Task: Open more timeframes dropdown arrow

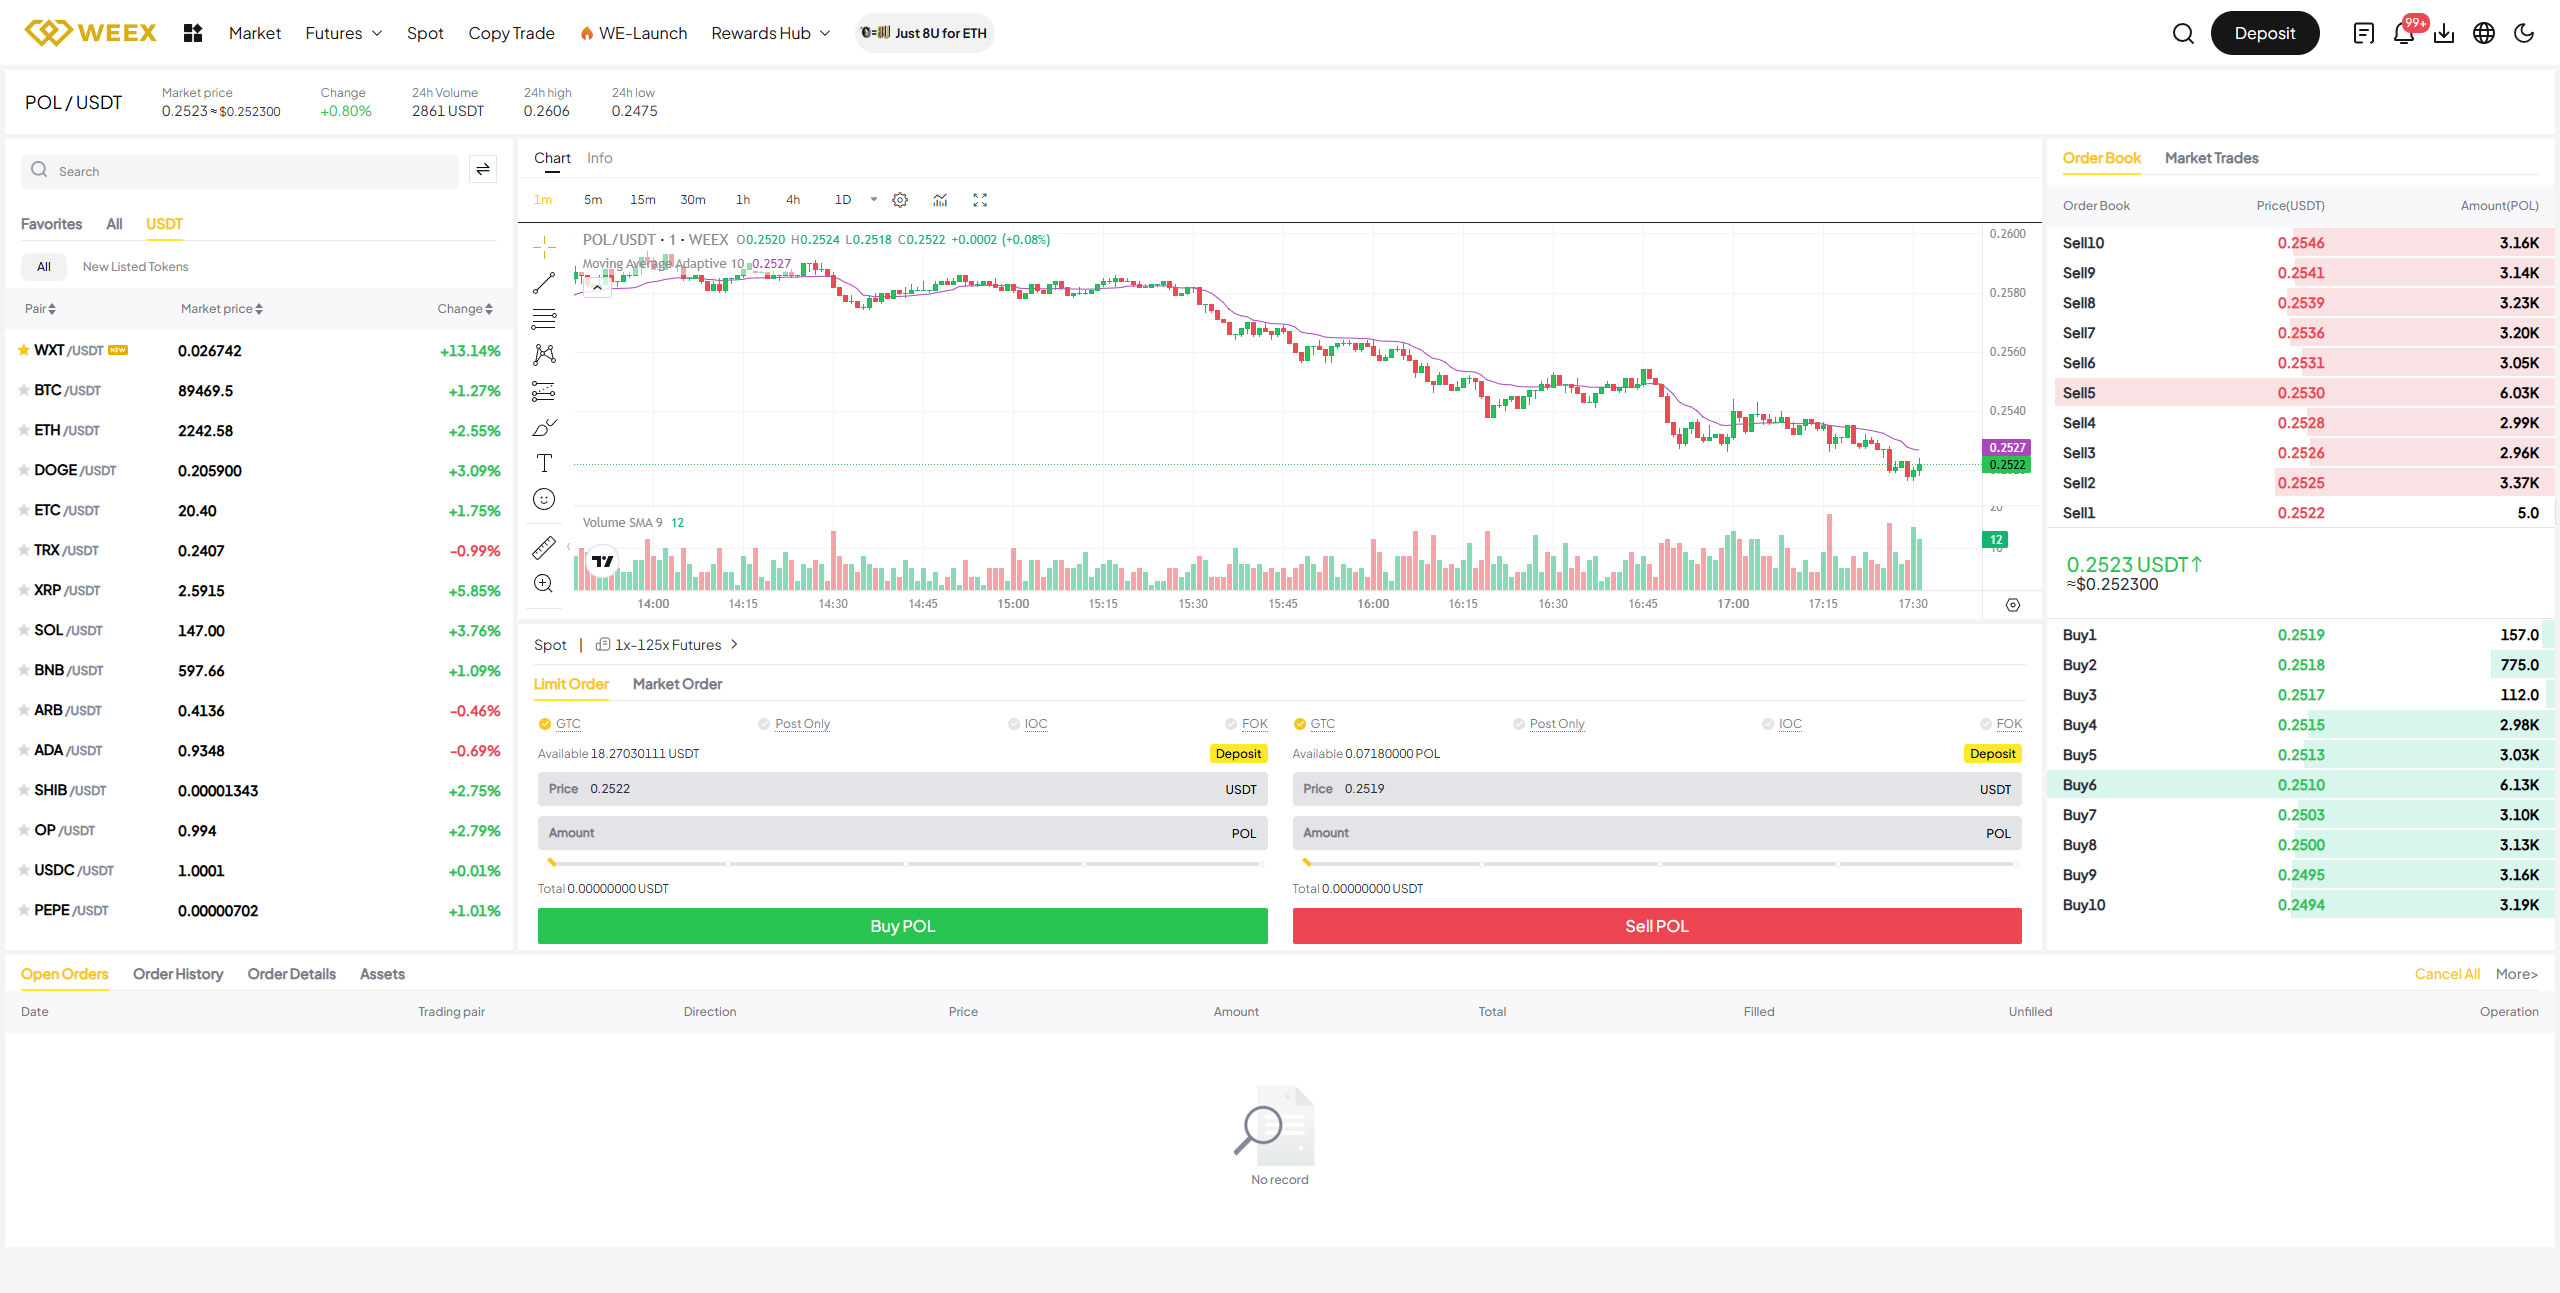Action: [873, 200]
